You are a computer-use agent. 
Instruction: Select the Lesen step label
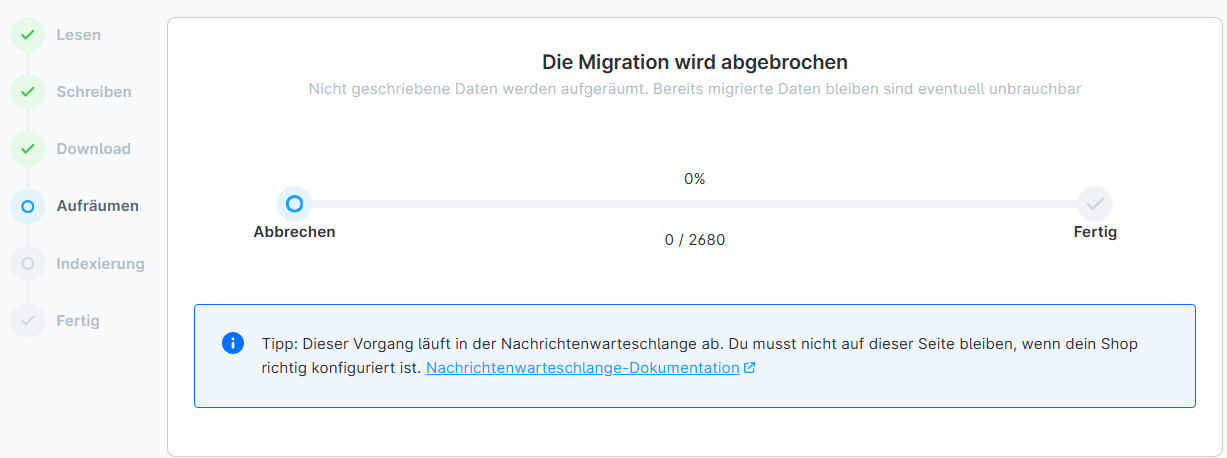coord(78,35)
